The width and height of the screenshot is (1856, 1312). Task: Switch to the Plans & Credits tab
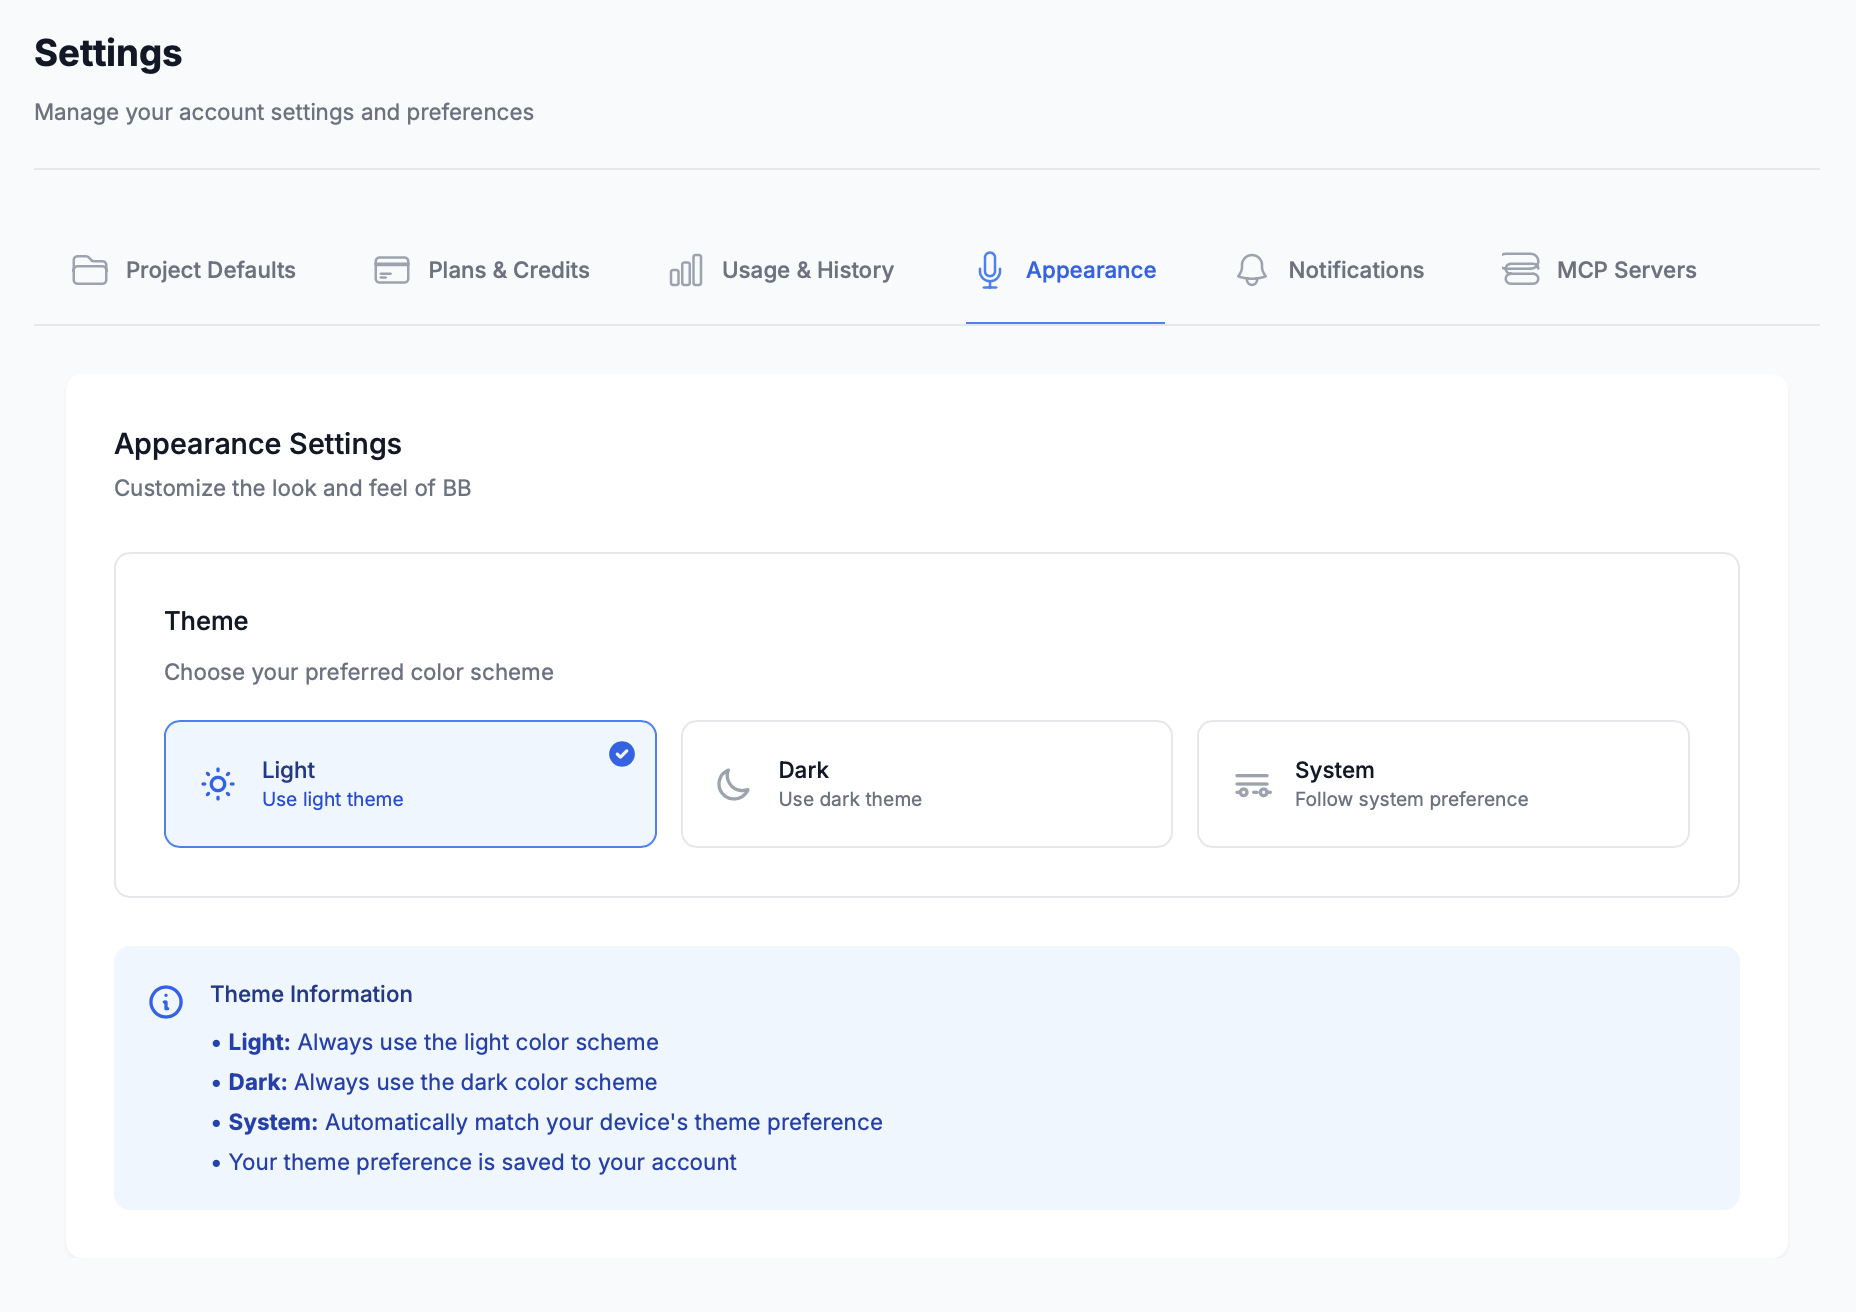click(x=508, y=270)
